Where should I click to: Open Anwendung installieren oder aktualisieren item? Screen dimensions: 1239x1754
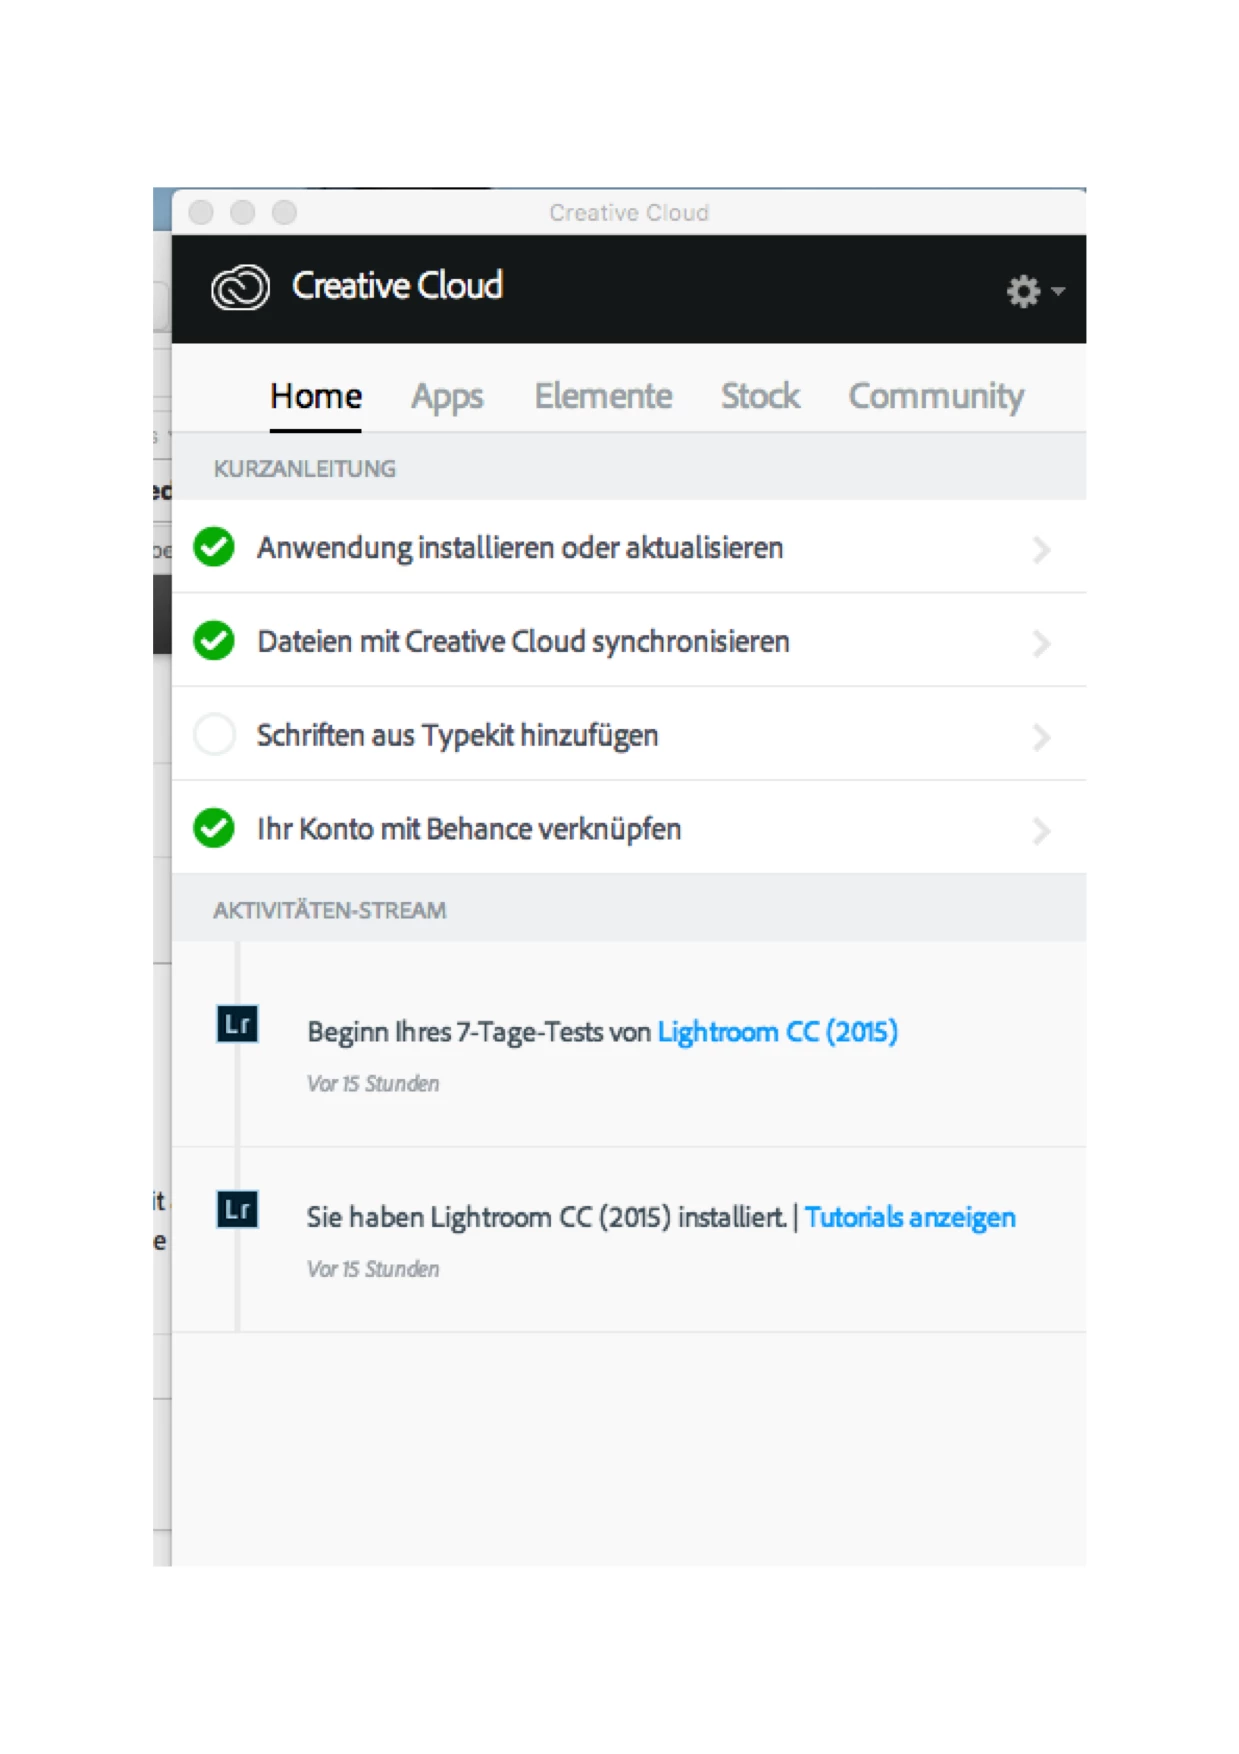click(629, 547)
